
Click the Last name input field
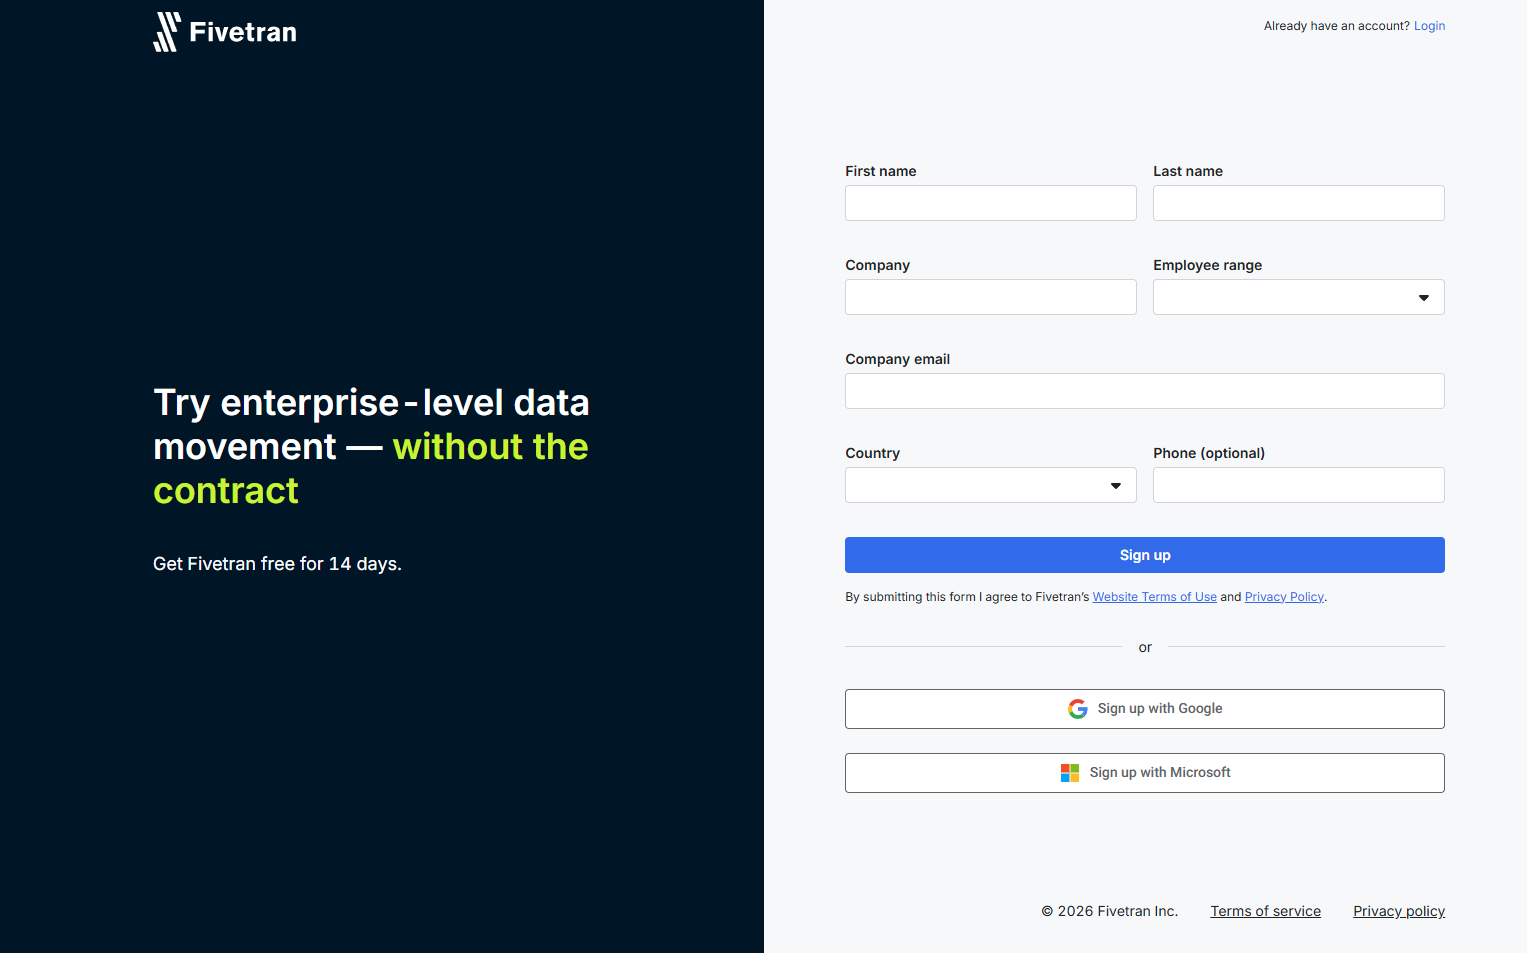1298,203
